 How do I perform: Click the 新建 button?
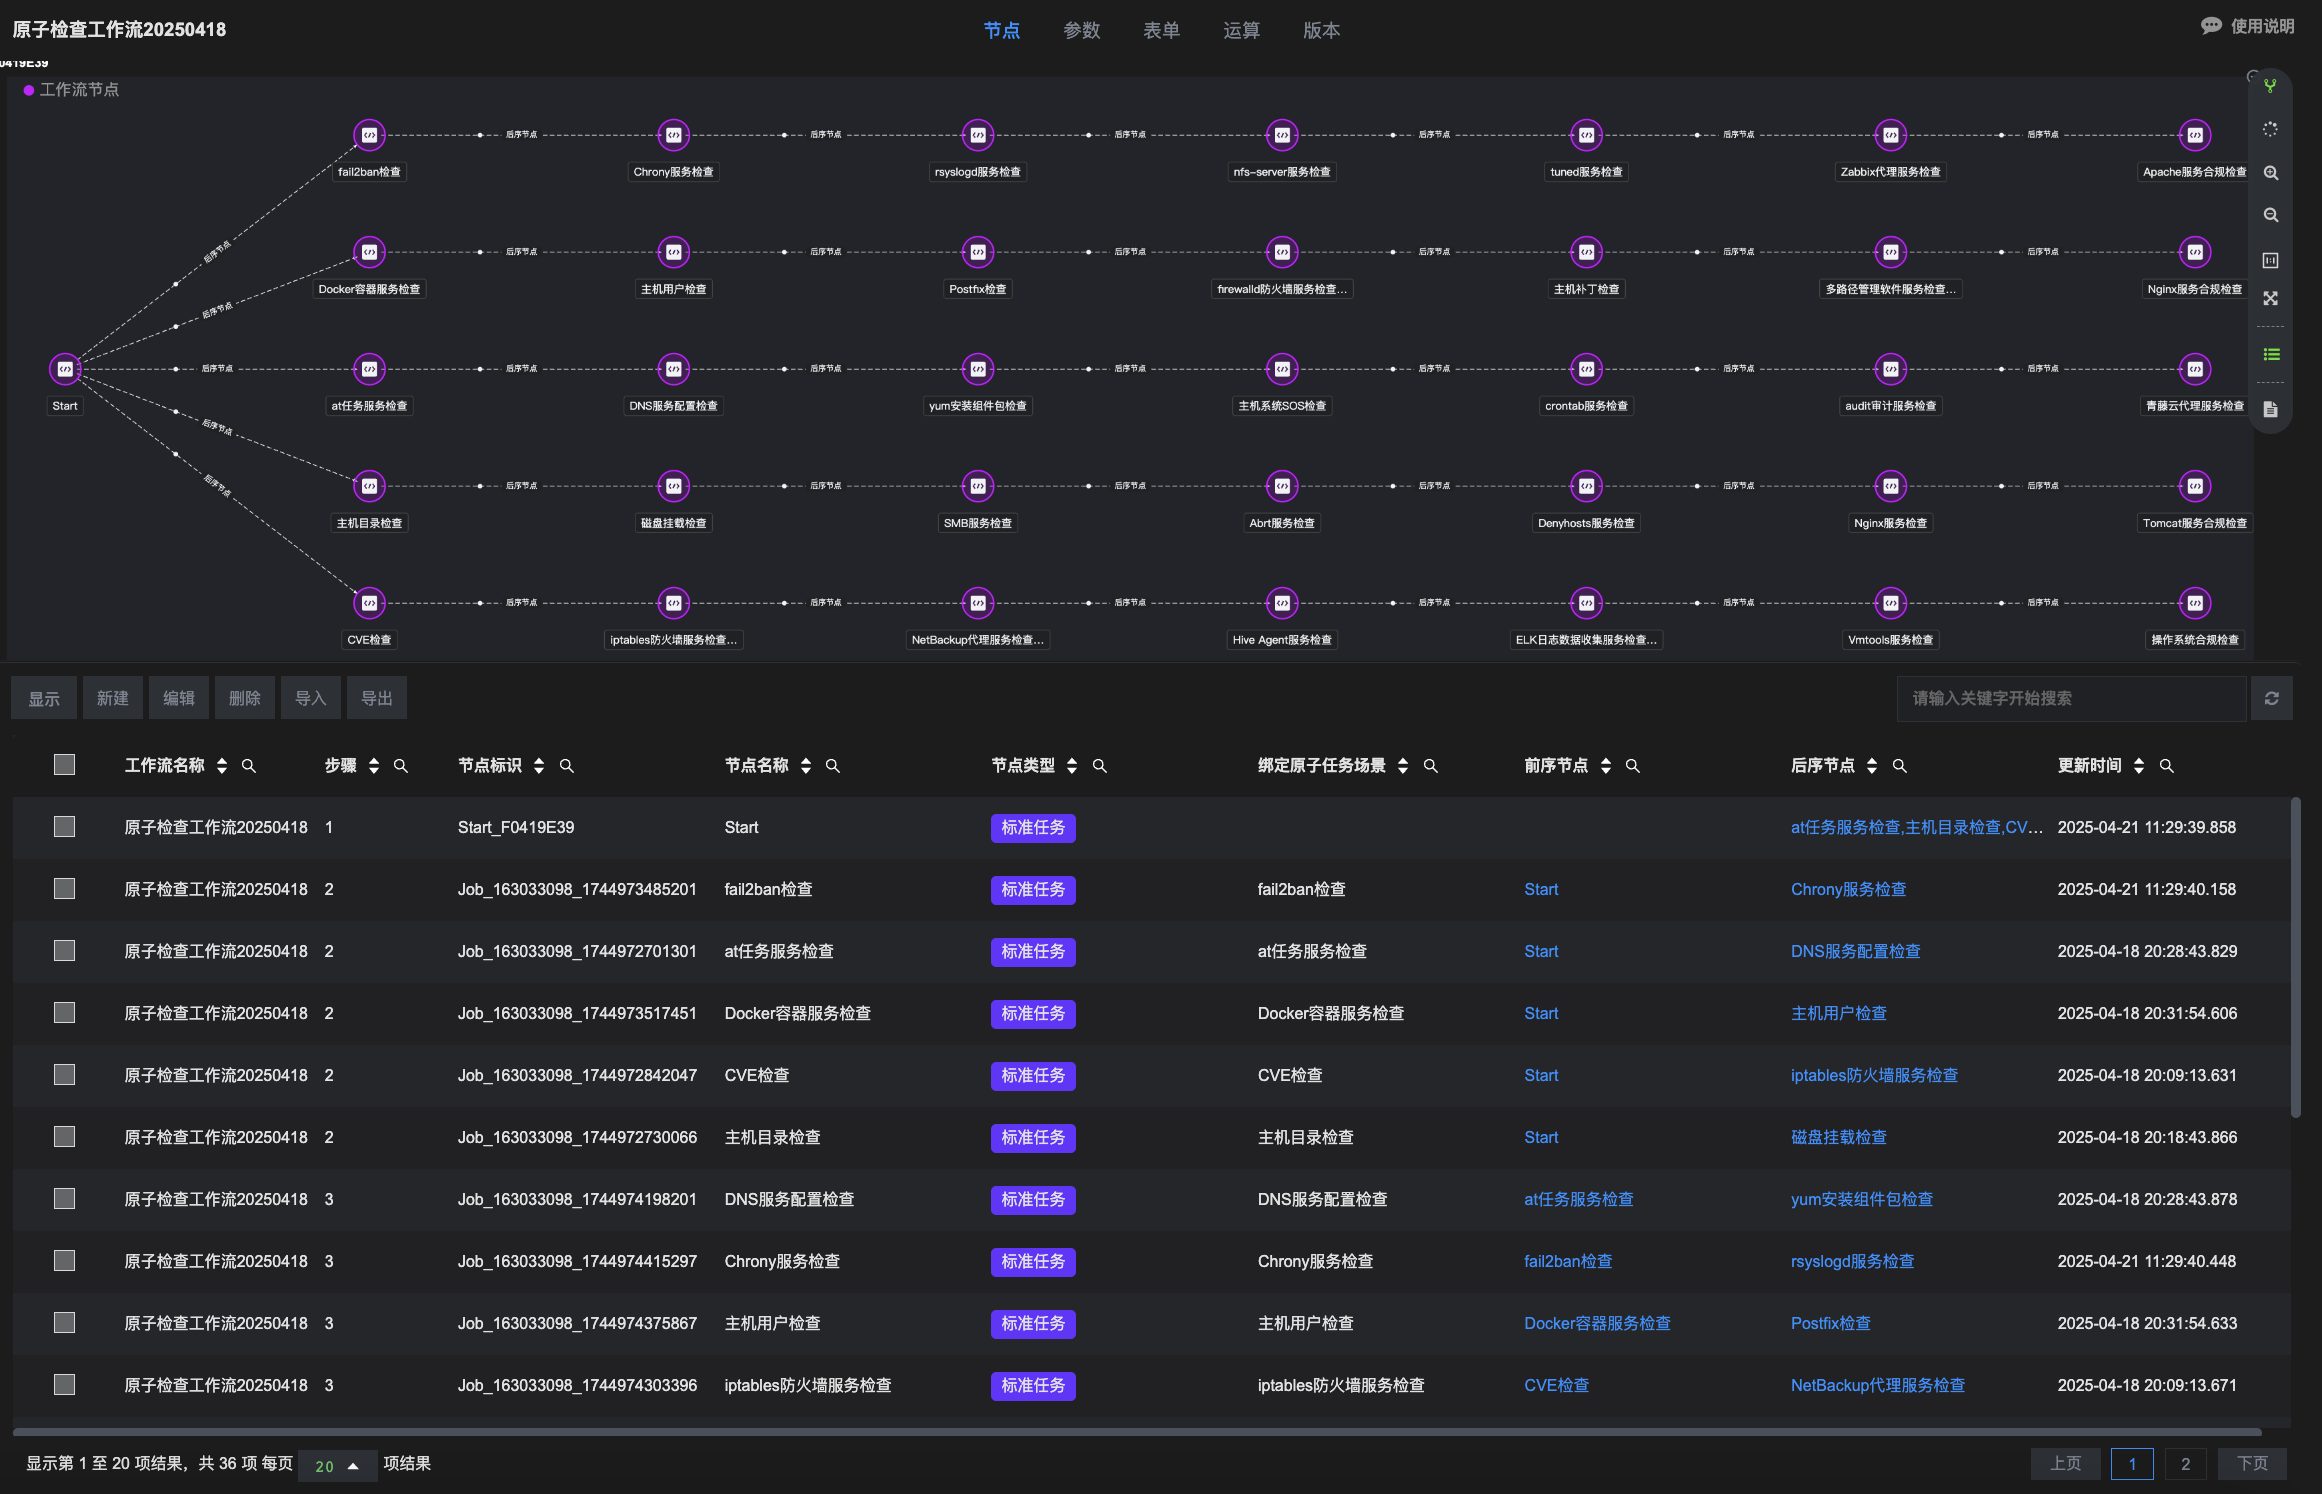[x=112, y=698]
